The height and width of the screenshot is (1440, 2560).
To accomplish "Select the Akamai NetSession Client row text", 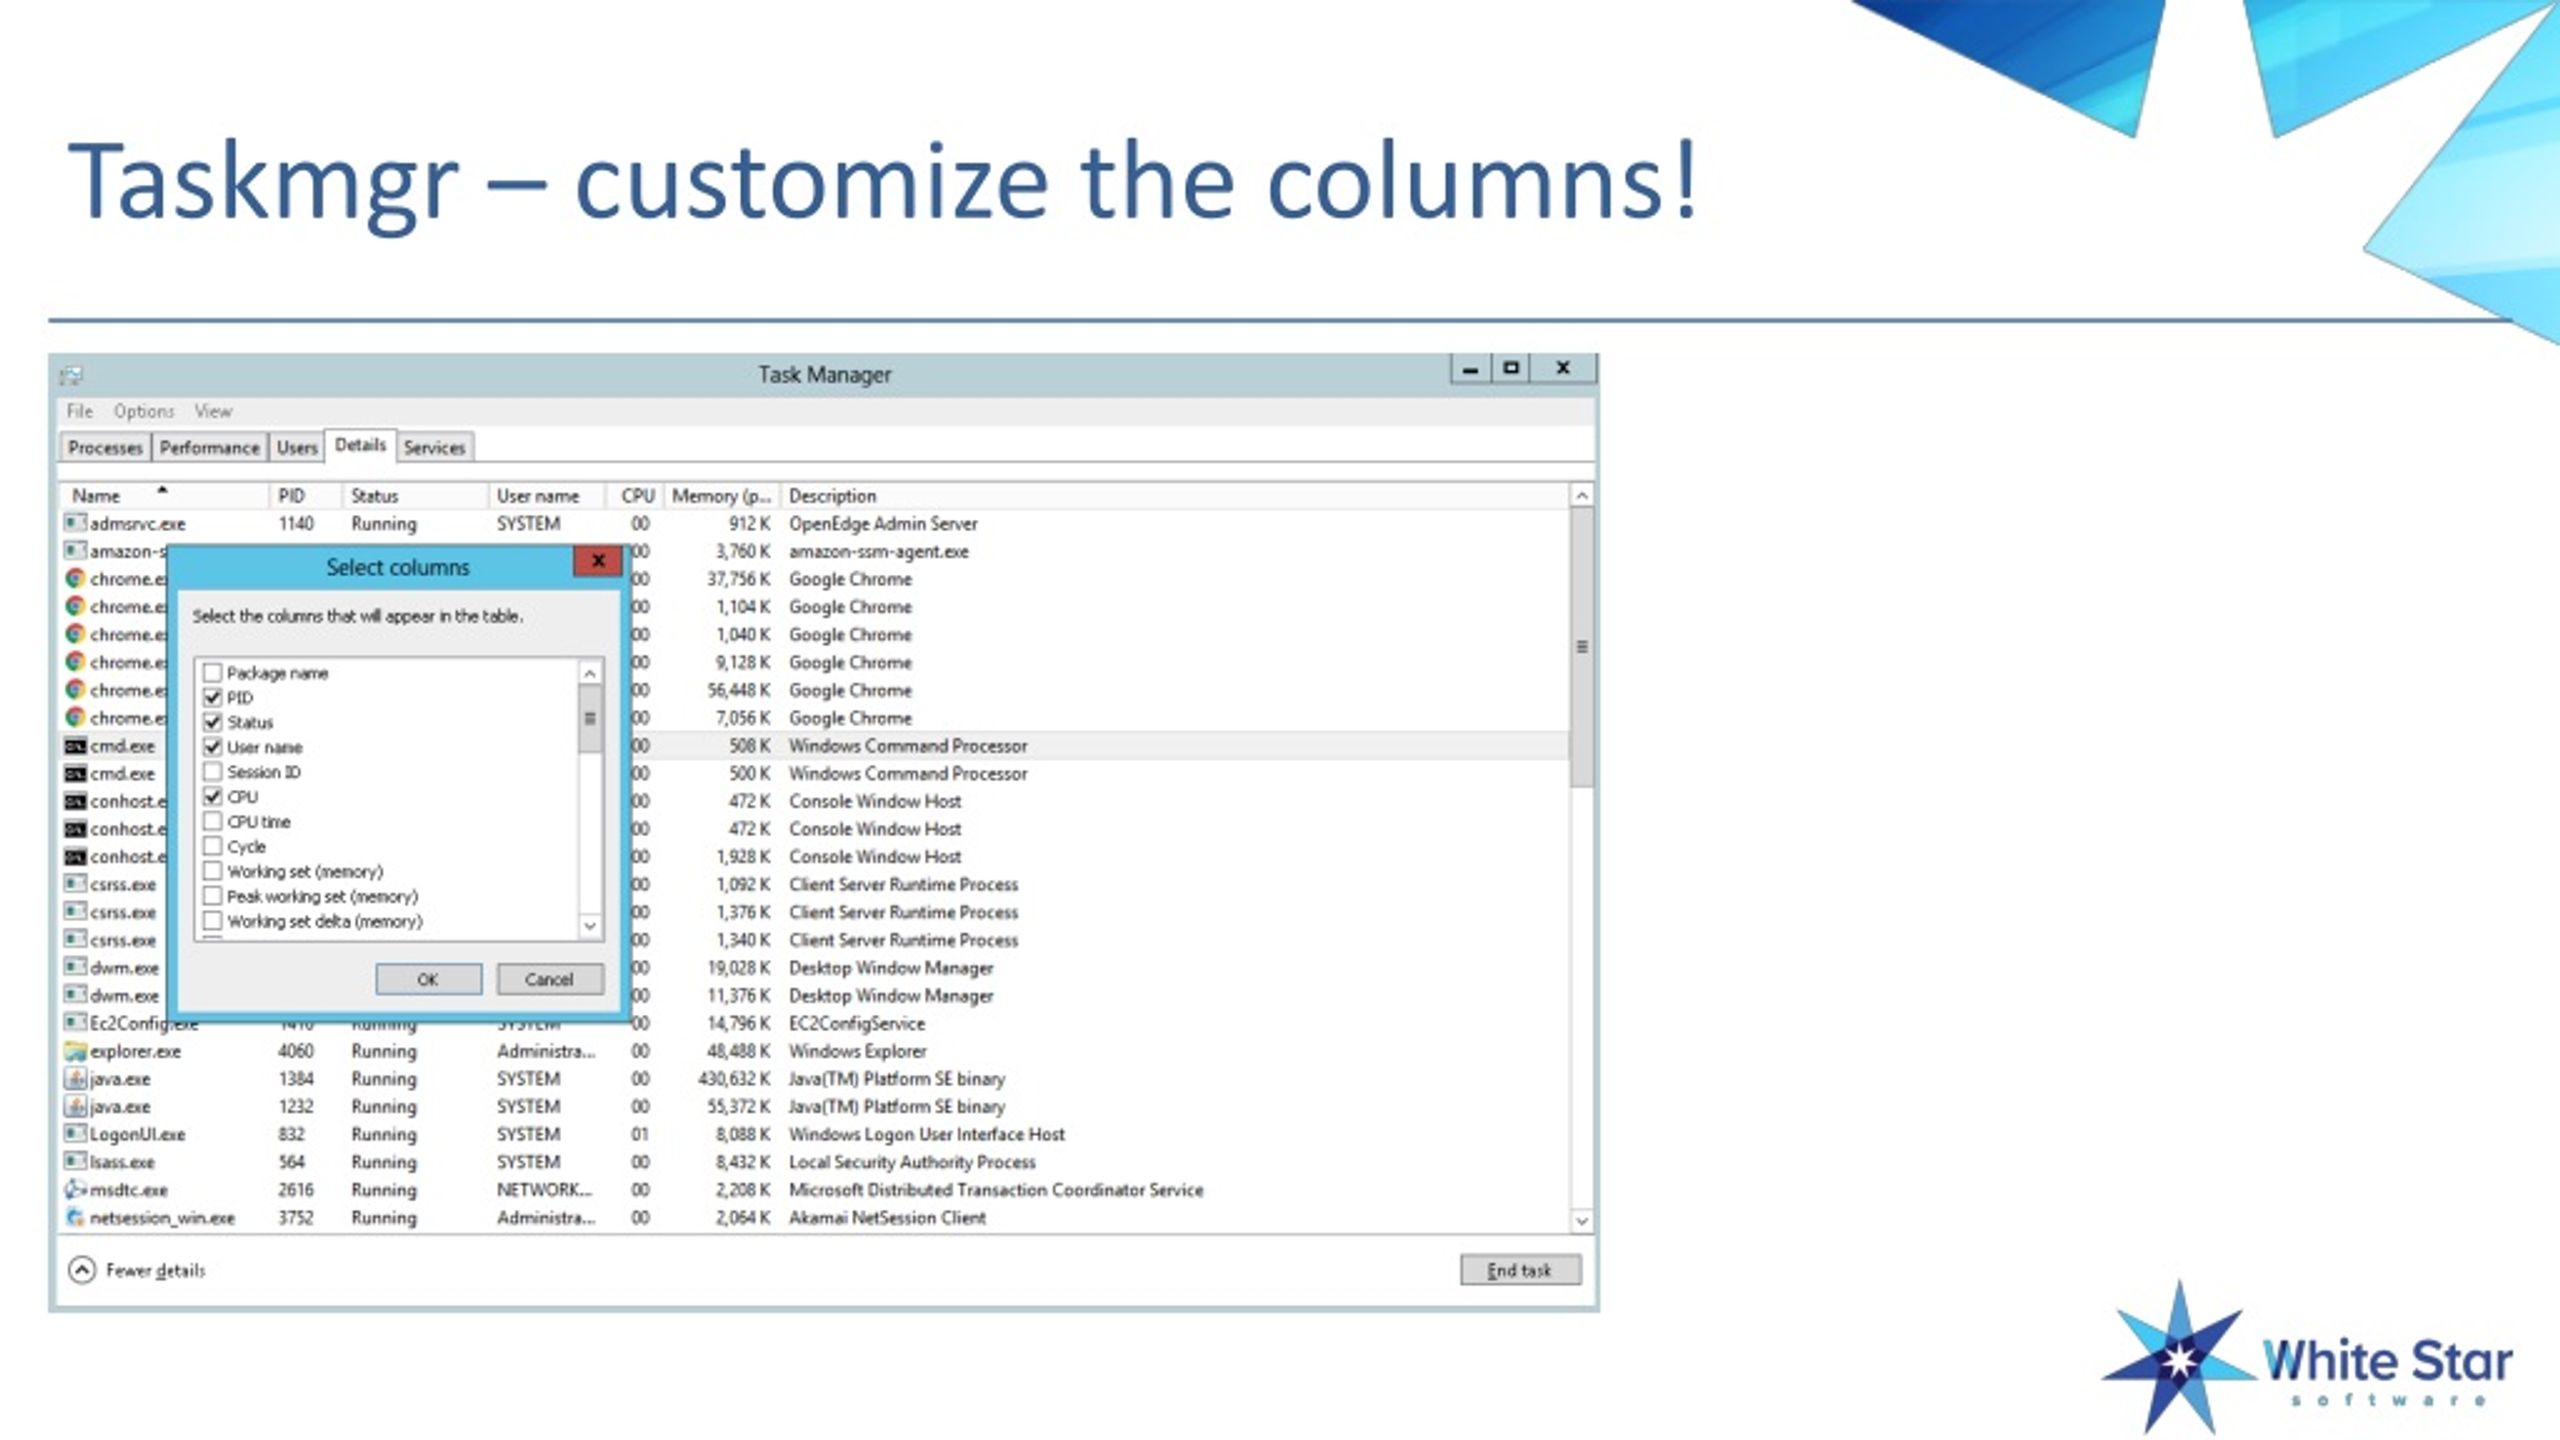I will 887,1218.
